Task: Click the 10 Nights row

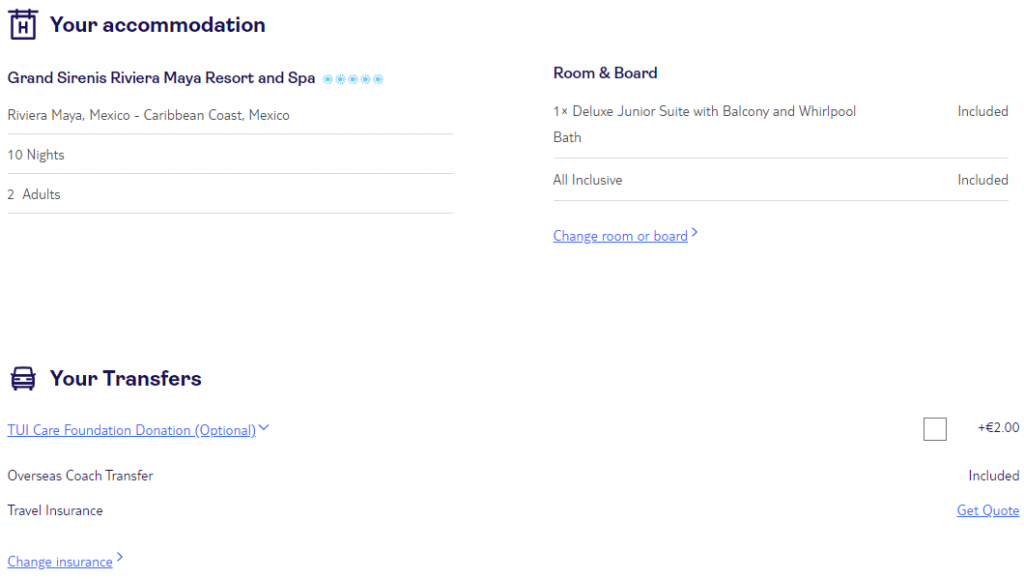Action: click(230, 155)
